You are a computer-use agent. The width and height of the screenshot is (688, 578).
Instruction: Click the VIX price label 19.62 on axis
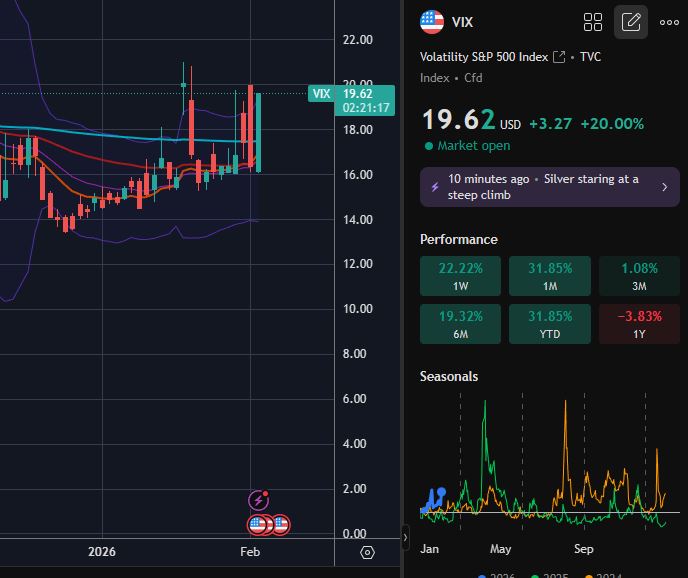[365, 101]
